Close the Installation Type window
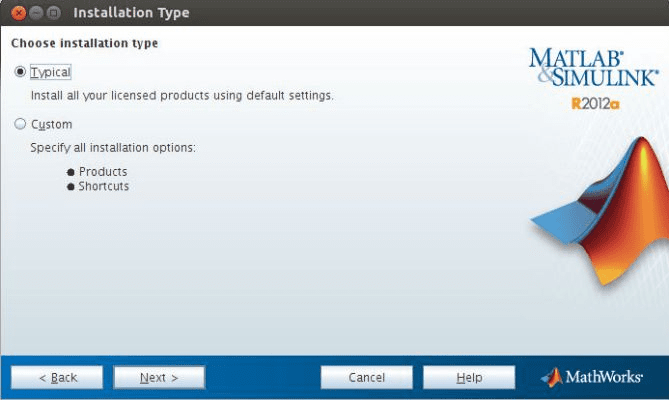Viewport: 669px width, 400px height. click(x=19, y=13)
